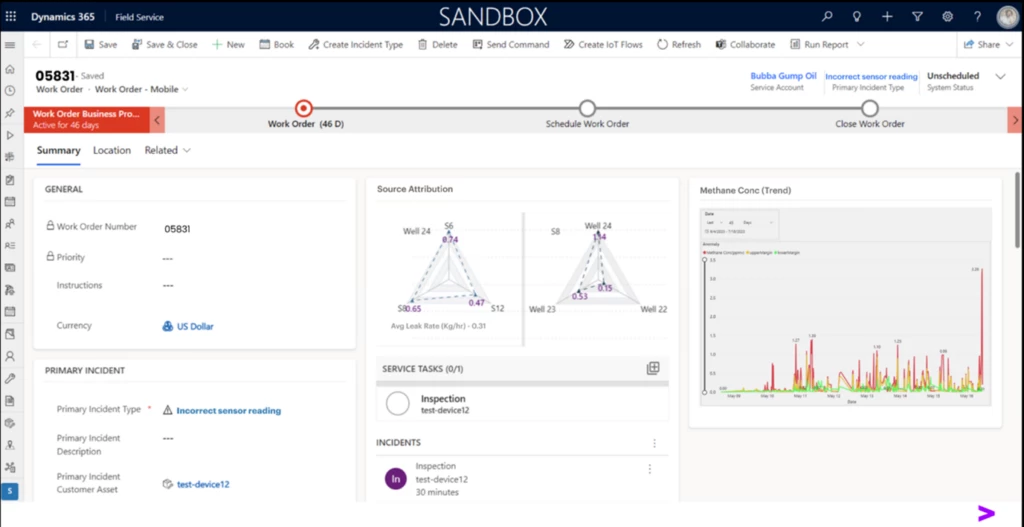
Task: Open the Work Order Business Process flag
Action: click(86, 119)
